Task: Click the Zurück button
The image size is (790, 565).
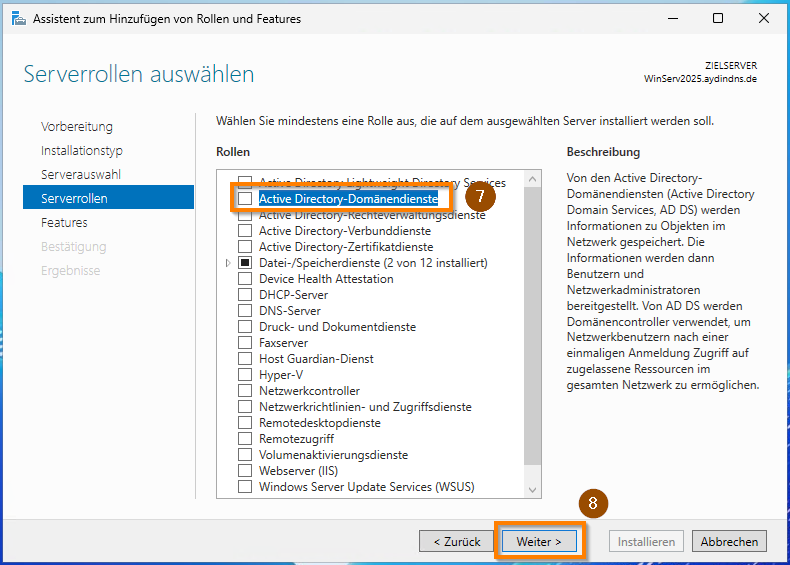Action: [456, 542]
